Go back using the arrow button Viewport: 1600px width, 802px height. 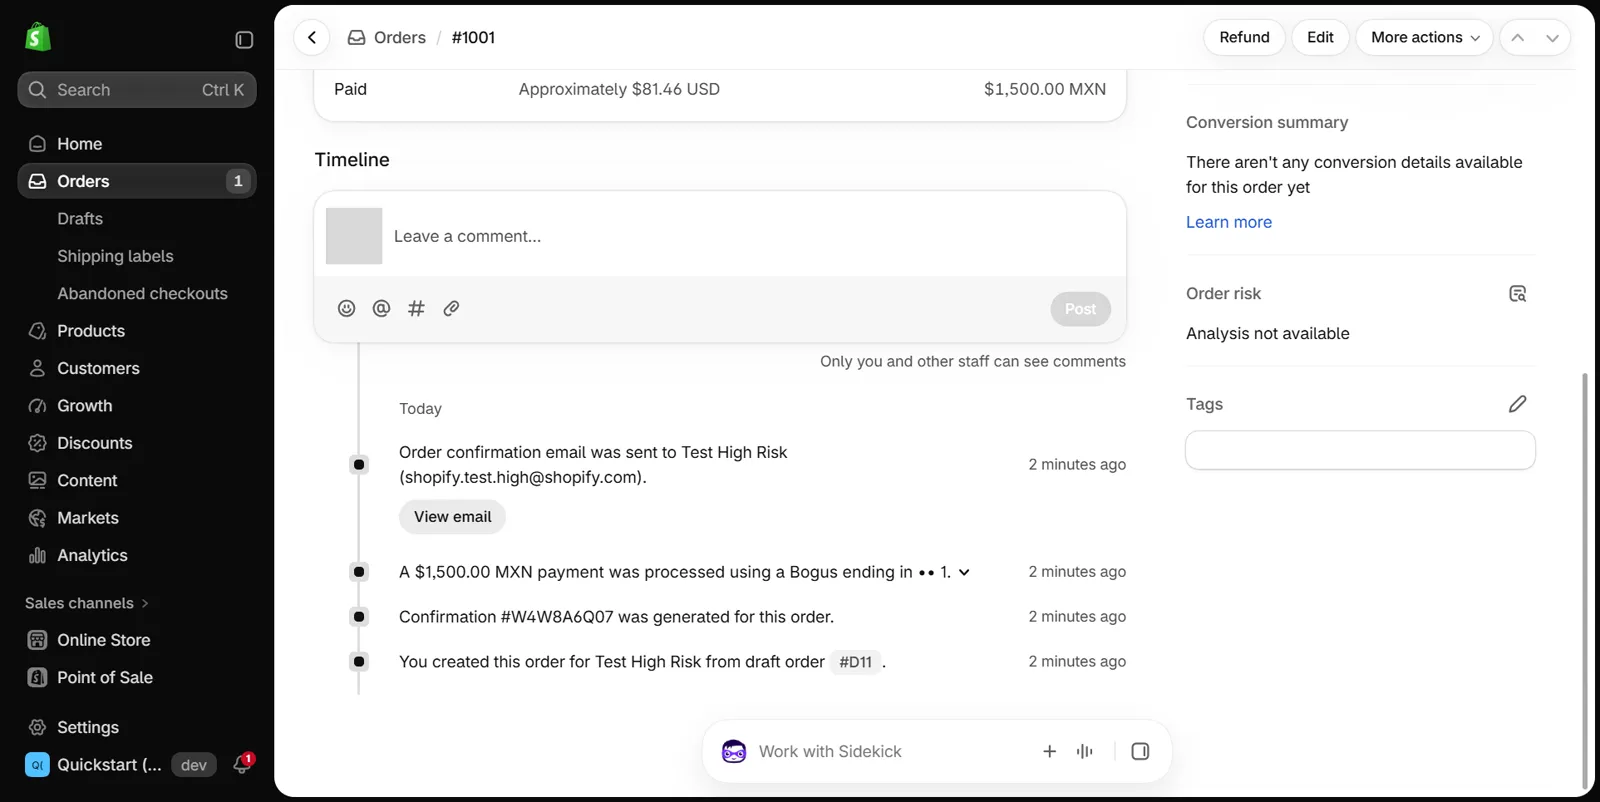[x=312, y=38]
